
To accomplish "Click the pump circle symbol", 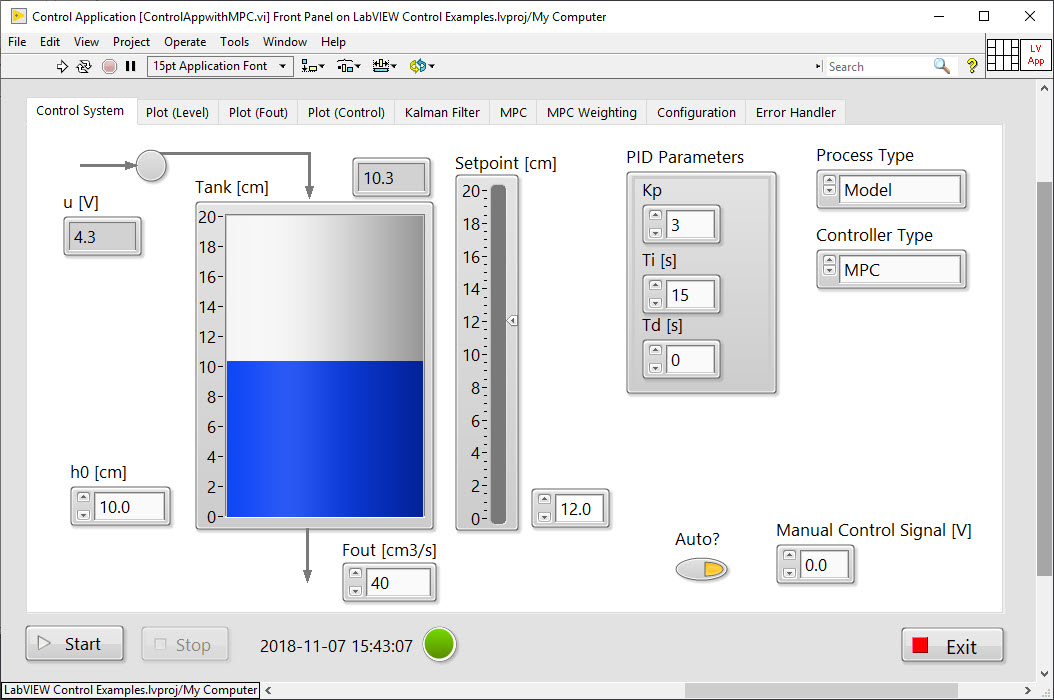I will 151,165.
